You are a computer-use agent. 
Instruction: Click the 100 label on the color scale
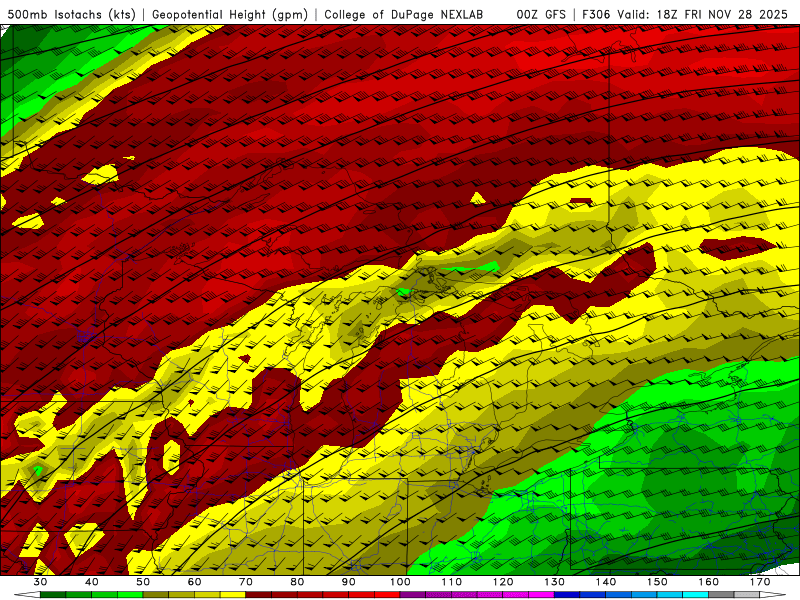click(x=400, y=582)
